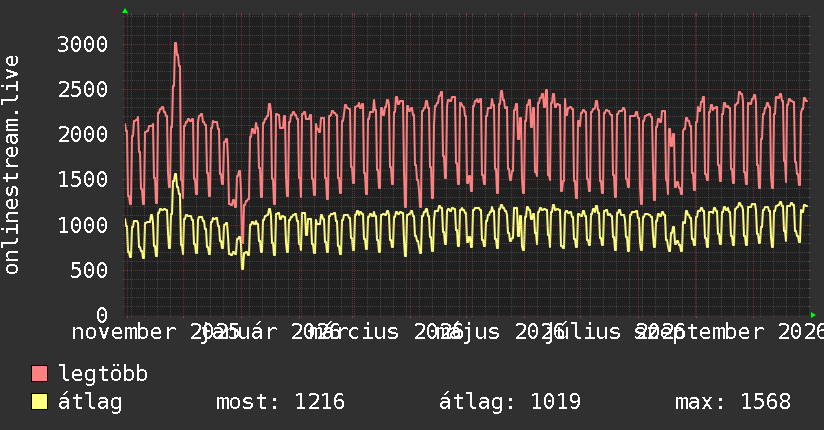Screen dimensions: 824x430
Task: Click the 'most: 1216' value
Action: (281, 402)
